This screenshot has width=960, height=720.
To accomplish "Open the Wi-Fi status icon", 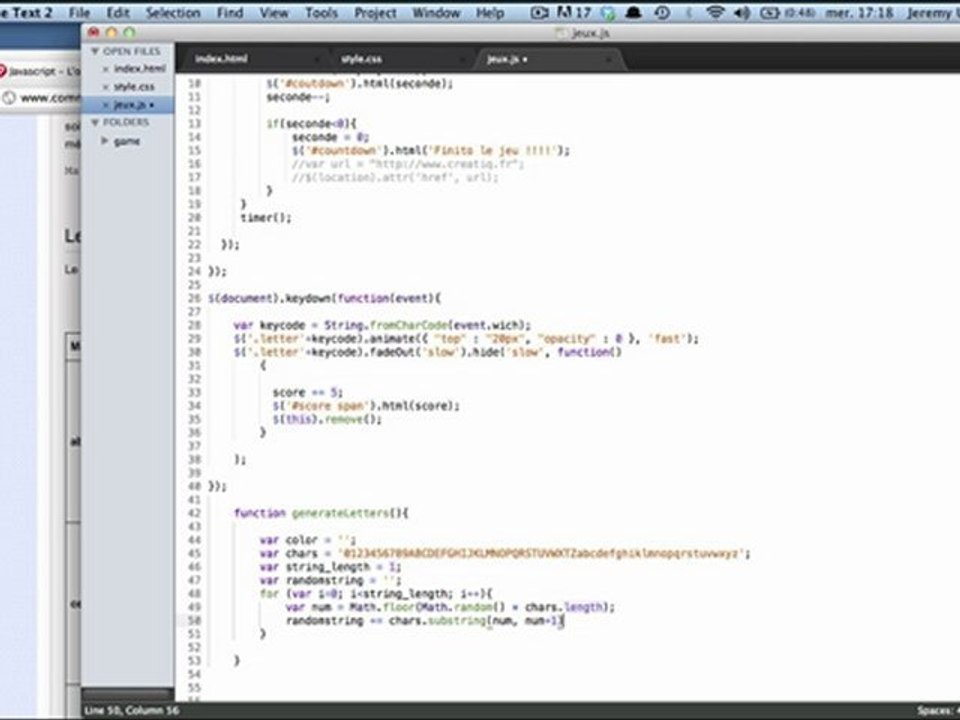I will point(715,12).
